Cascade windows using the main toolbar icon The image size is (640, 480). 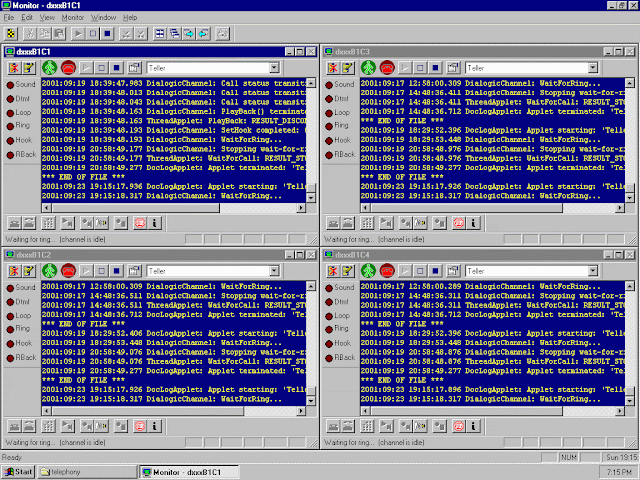point(174,33)
